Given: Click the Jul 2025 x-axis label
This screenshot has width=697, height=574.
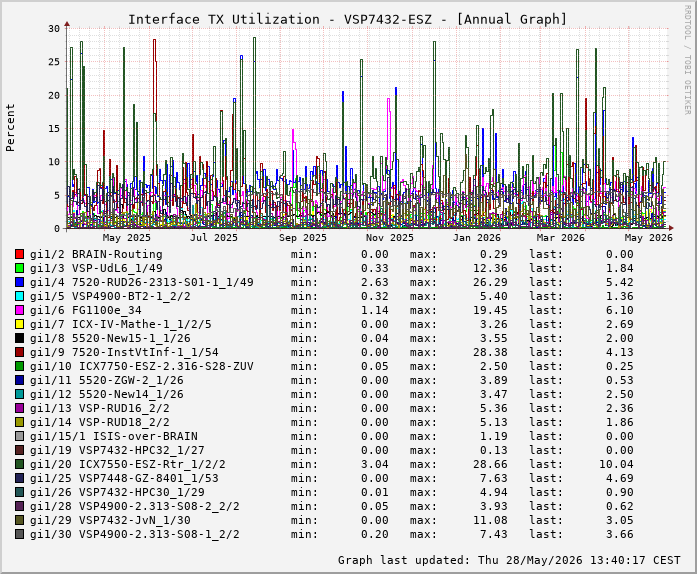Looking at the screenshot, I should 214,238.
